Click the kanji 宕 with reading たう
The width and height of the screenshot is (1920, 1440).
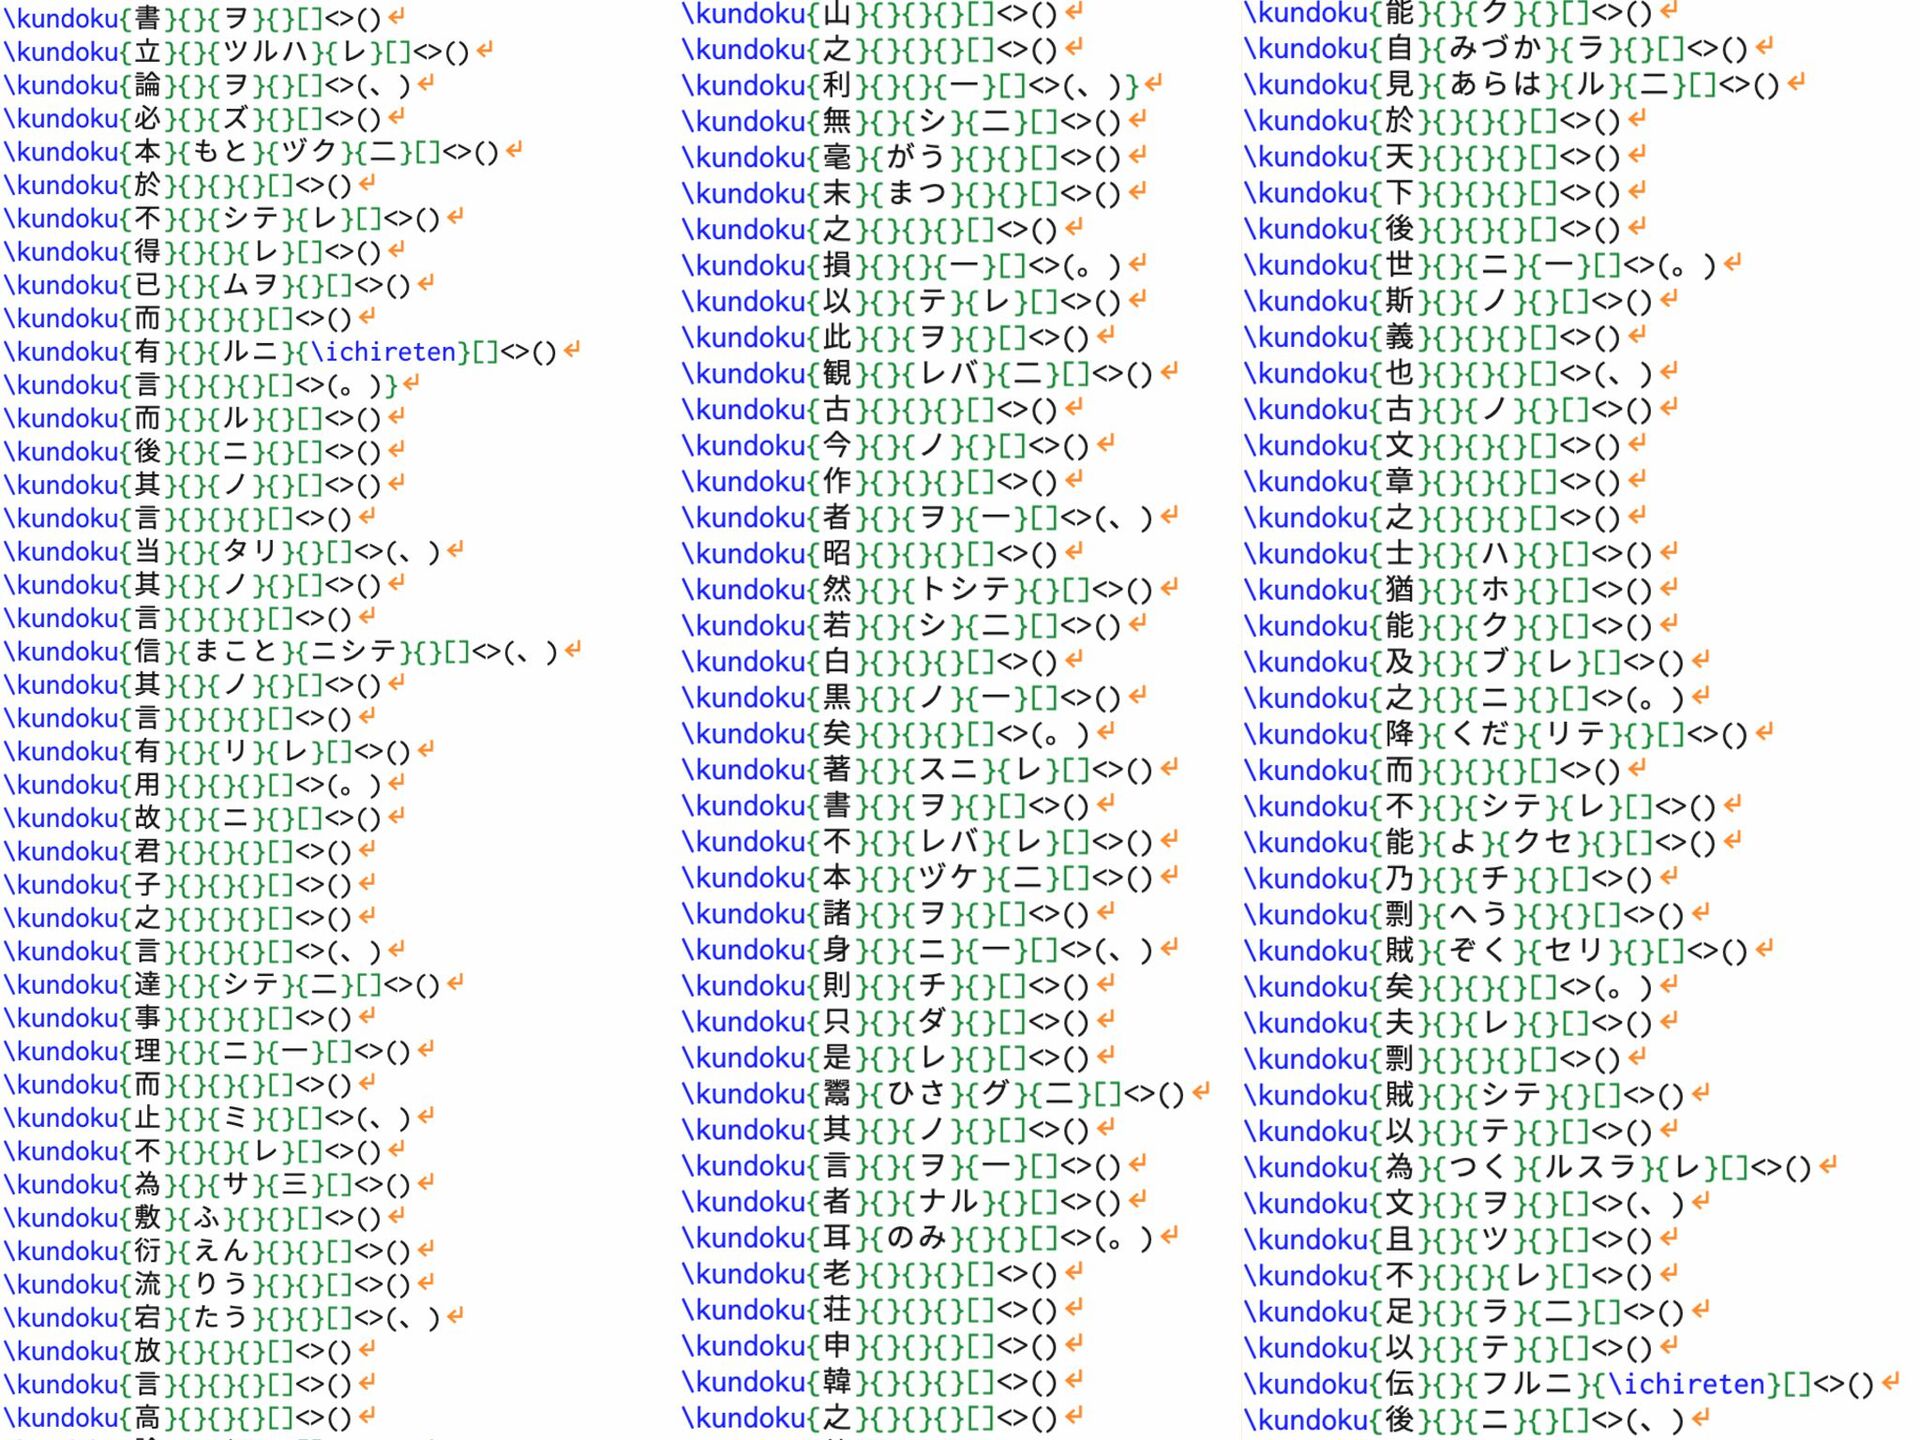click(x=147, y=1317)
